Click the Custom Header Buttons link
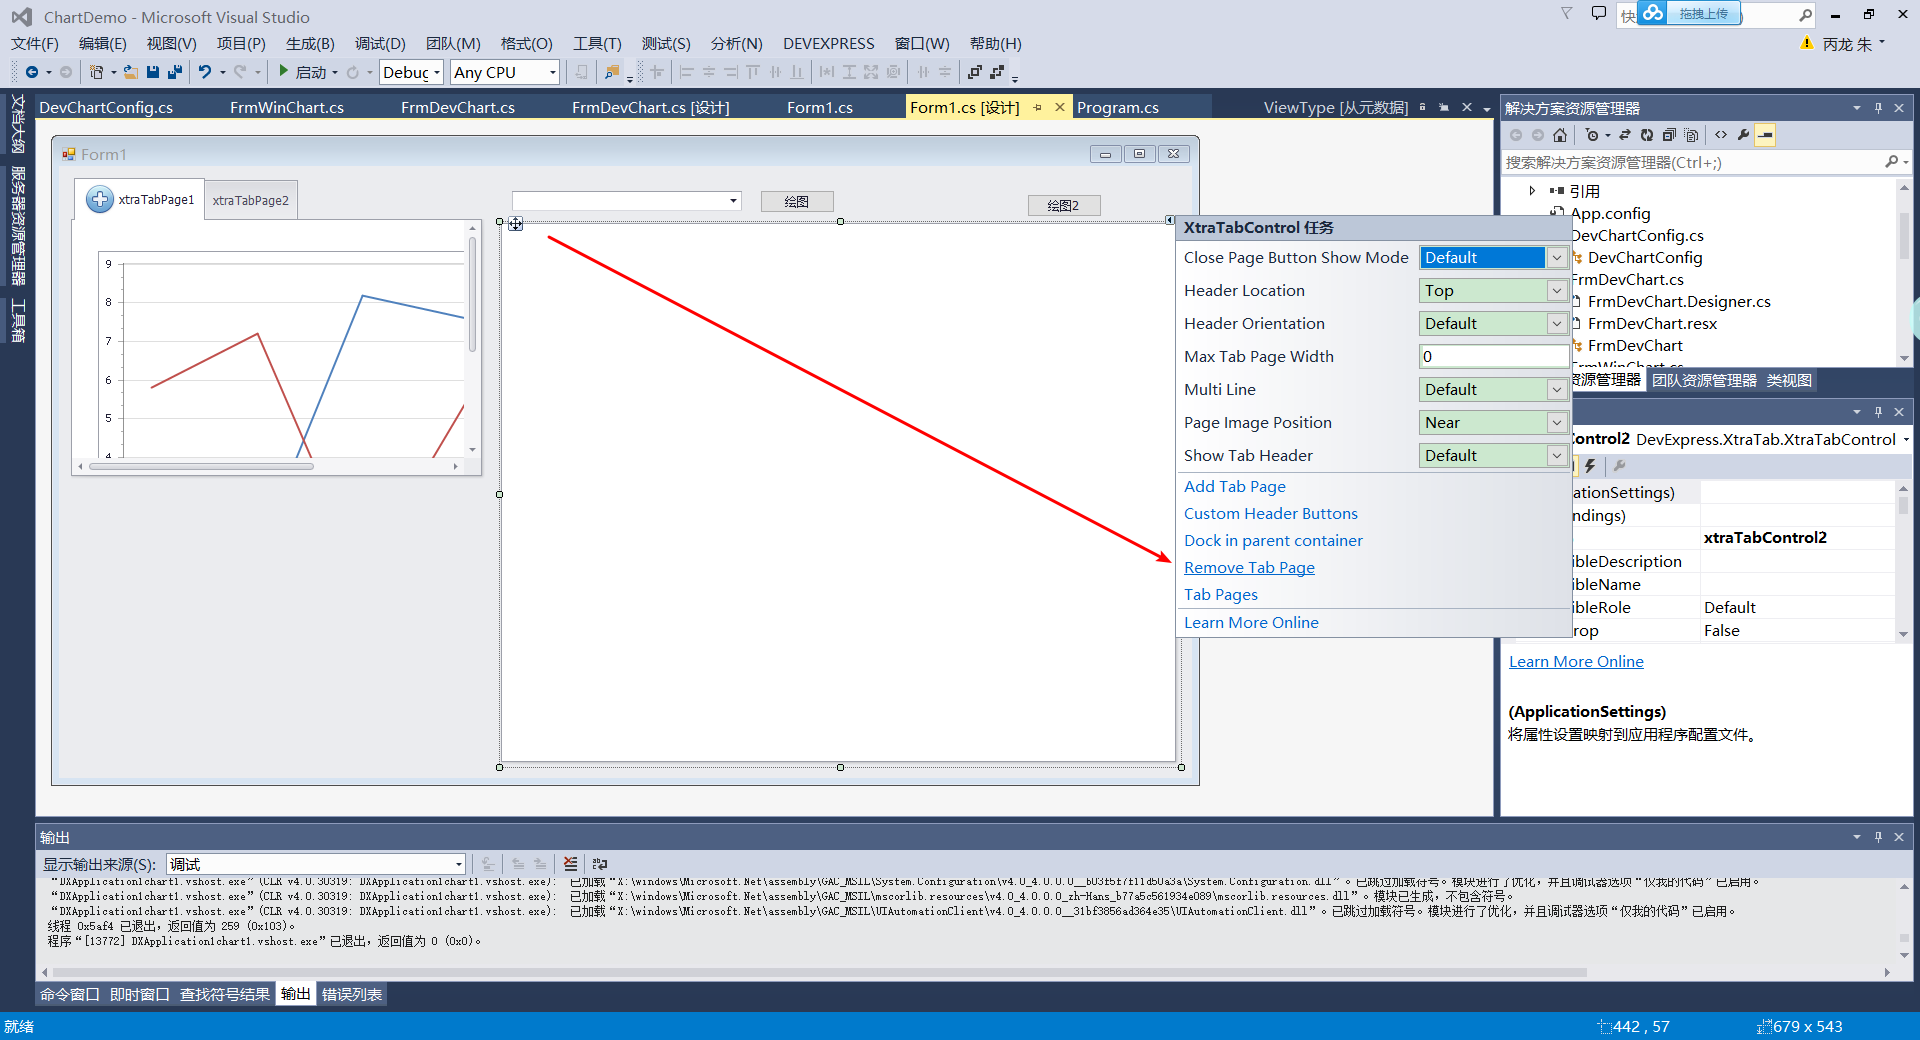 (1271, 514)
